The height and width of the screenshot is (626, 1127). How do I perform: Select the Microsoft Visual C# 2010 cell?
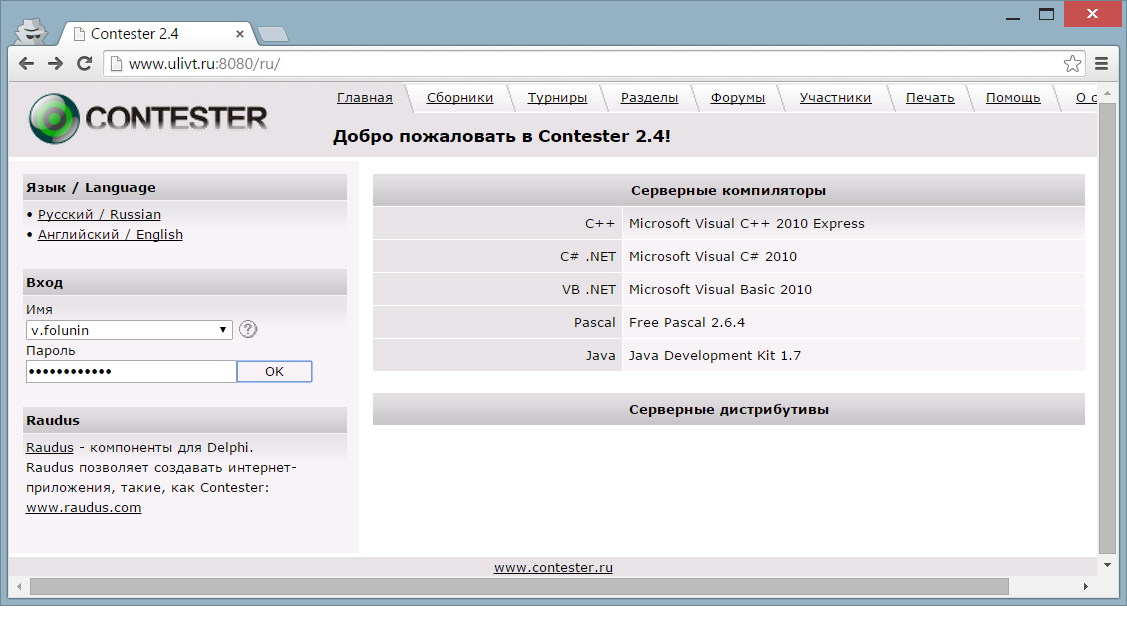[853, 257]
